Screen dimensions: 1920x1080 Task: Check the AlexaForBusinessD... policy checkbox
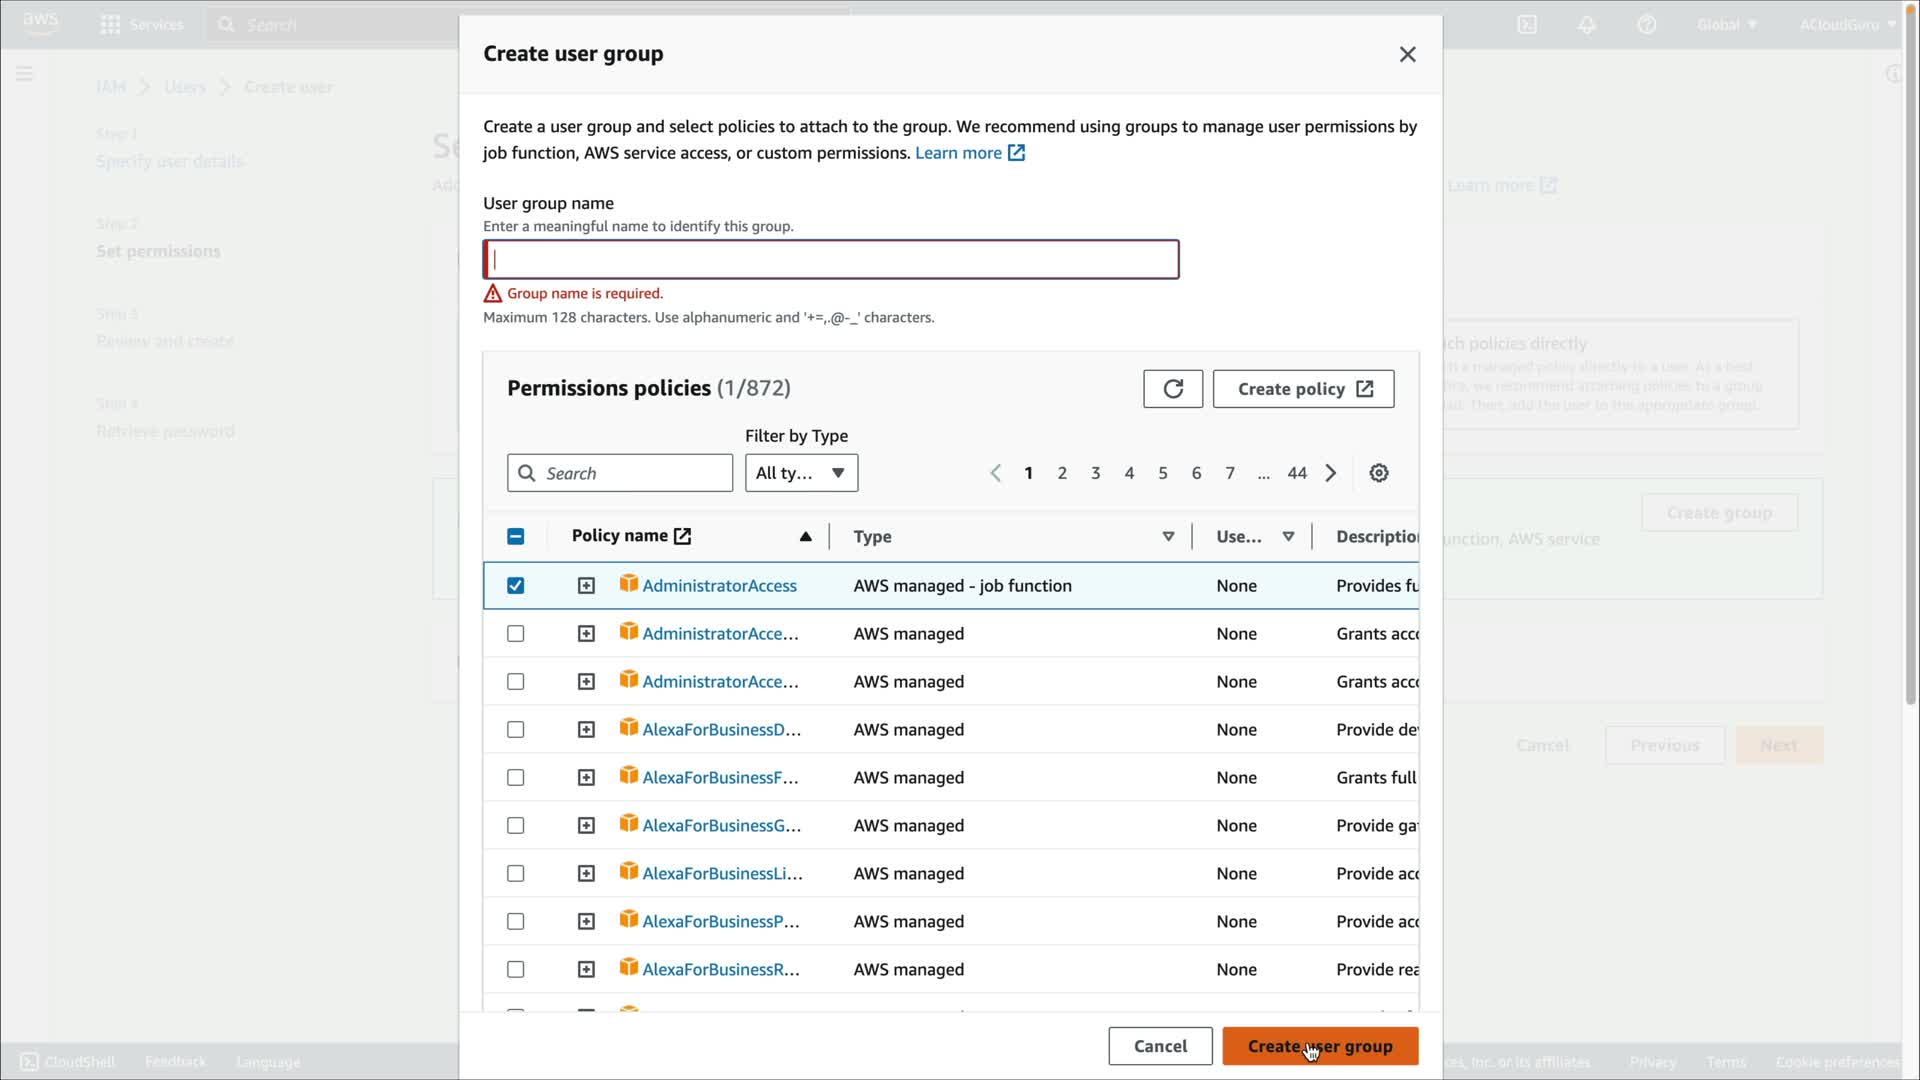tap(515, 730)
